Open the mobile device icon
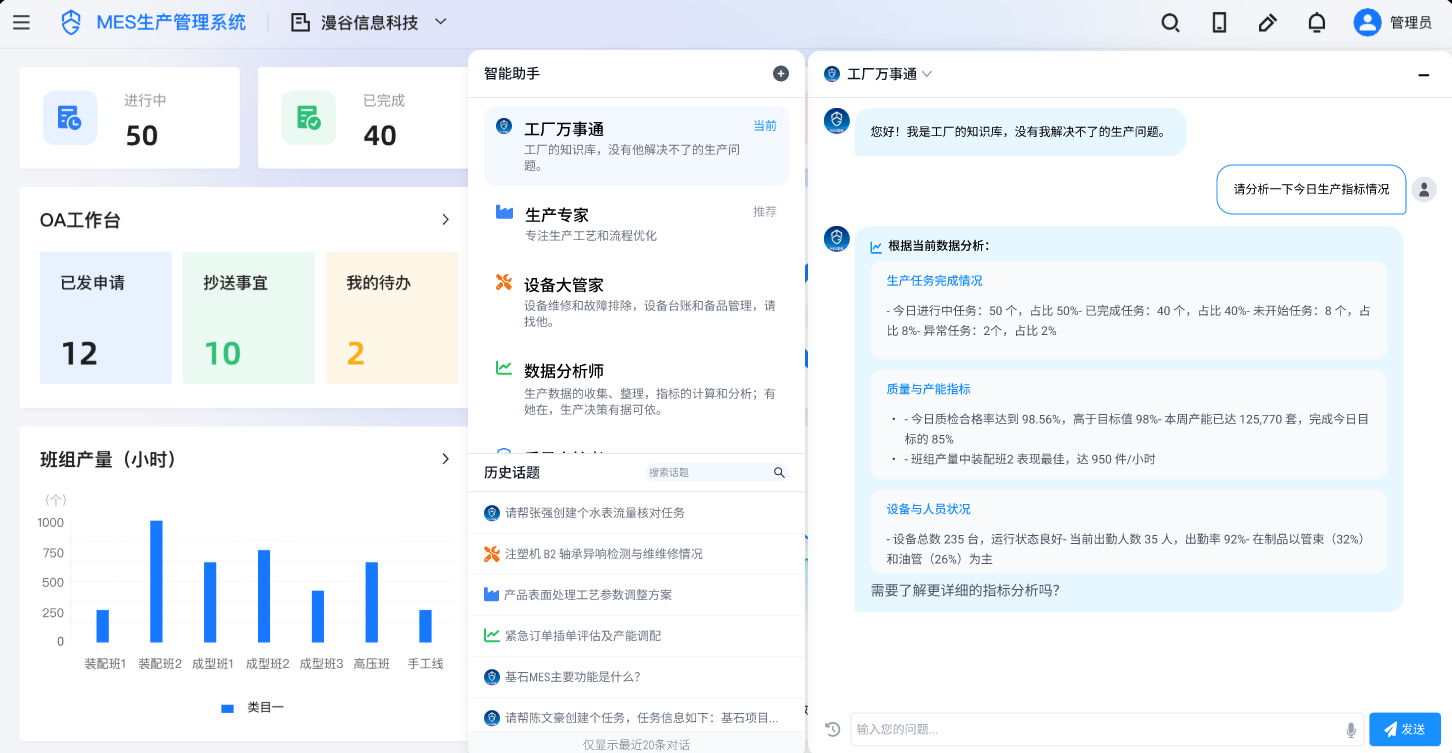 click(1219, 22)
